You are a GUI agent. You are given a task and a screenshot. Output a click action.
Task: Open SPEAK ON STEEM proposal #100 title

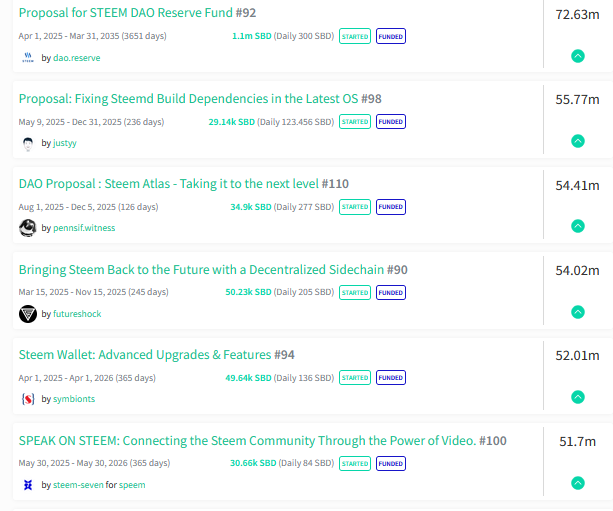tap(262, 440)
